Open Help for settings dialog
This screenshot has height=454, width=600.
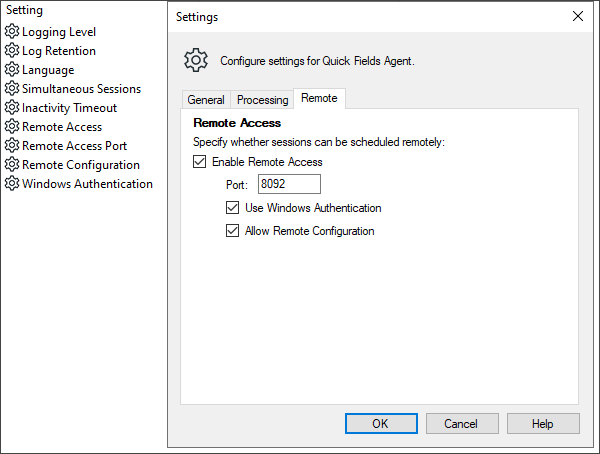coord(542,424)
